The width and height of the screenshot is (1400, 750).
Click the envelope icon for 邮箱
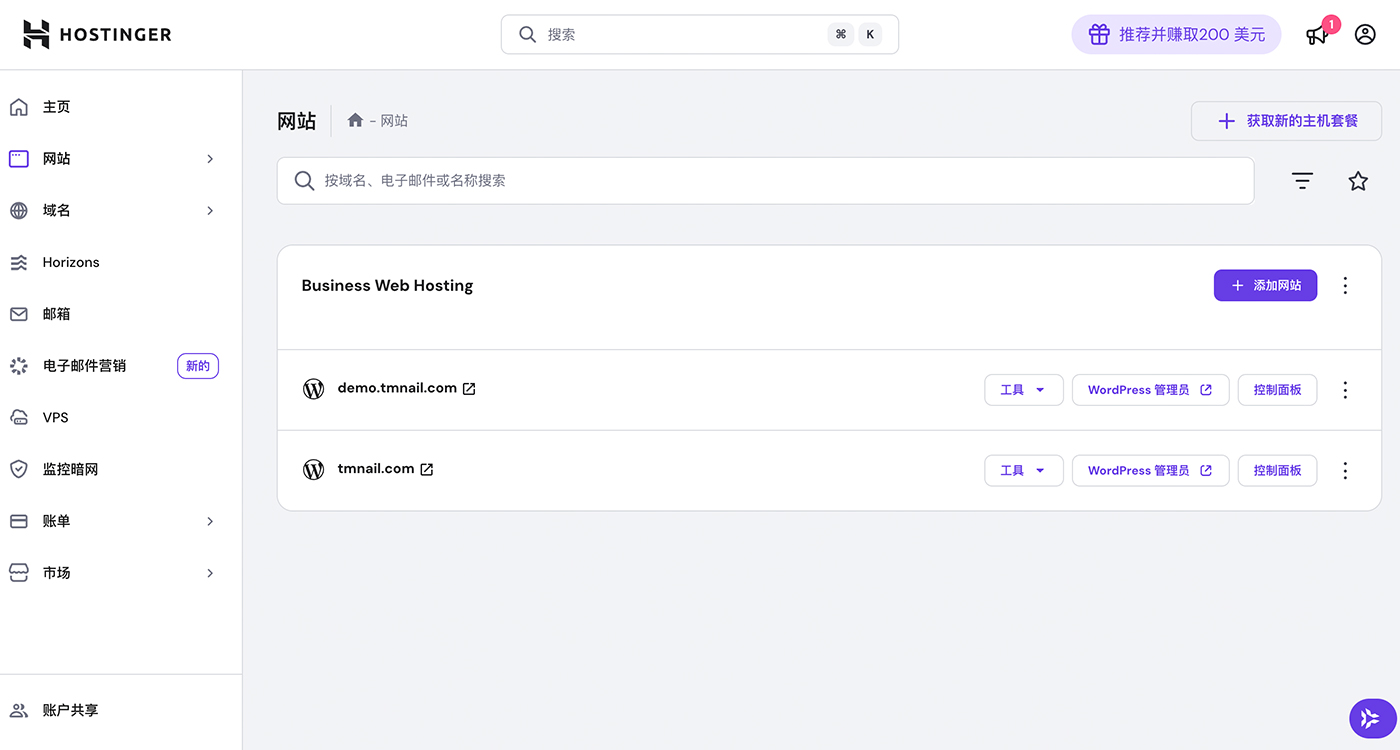pos(18,314)
